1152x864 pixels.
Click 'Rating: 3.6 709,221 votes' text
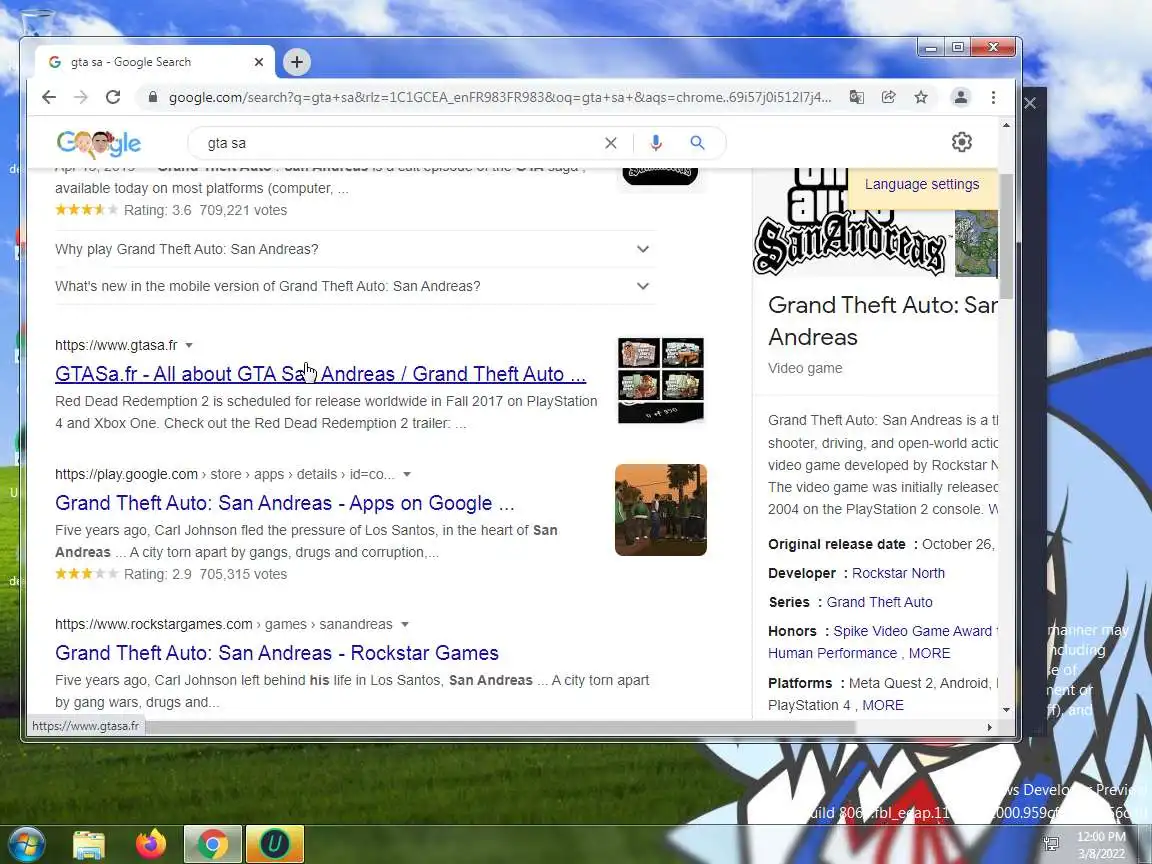pos(205,210)
